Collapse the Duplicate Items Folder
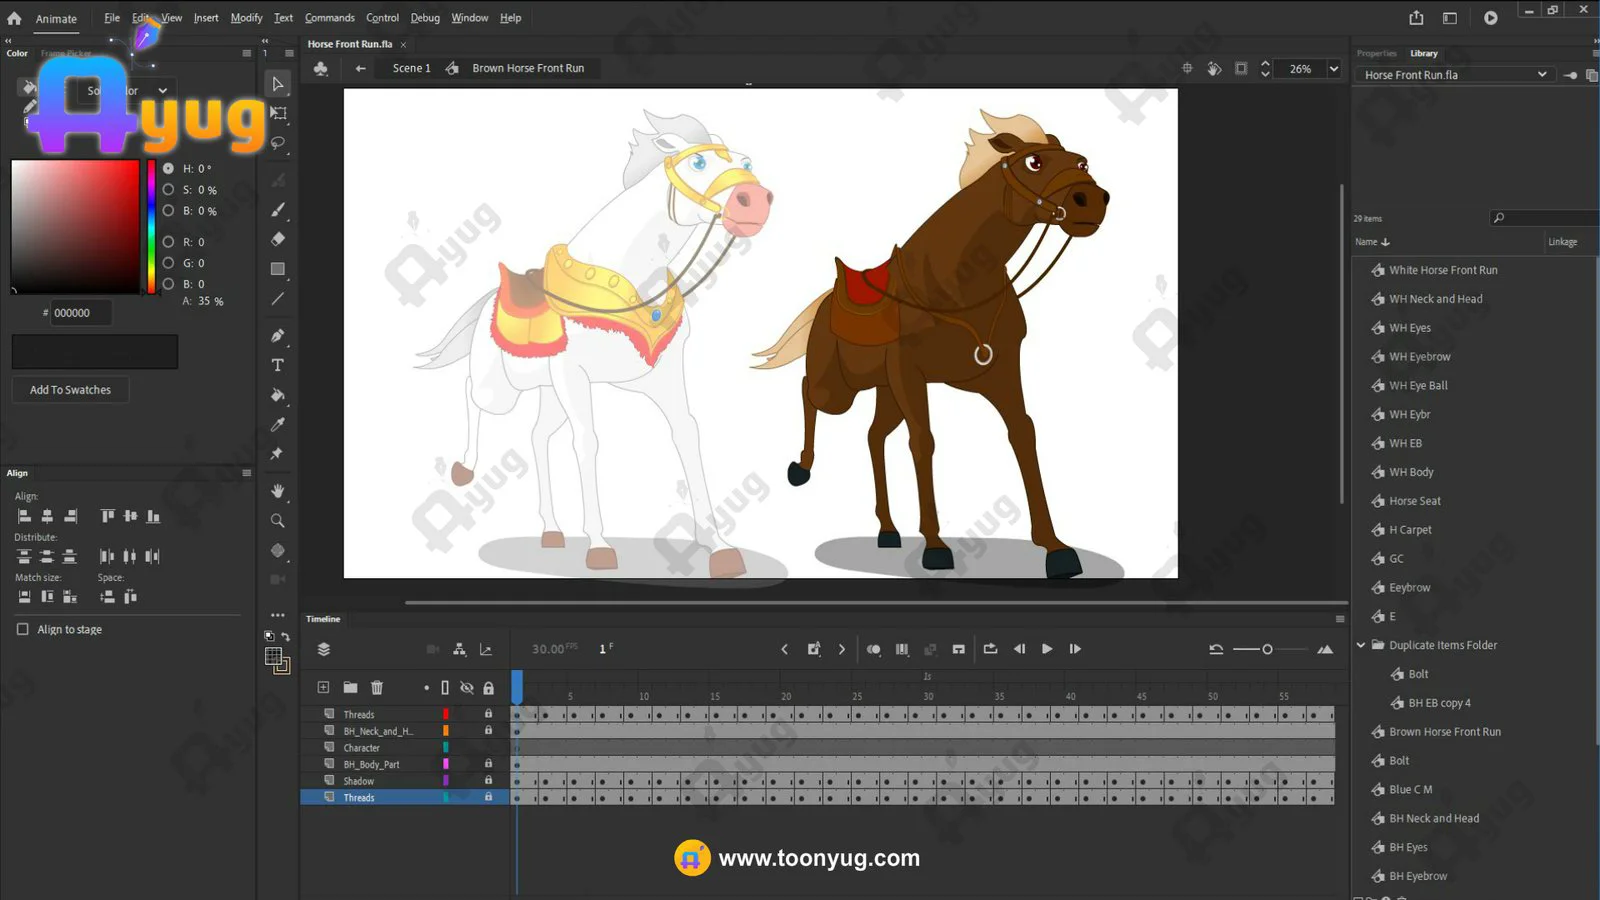 pyautogui.click(x=1361, y=645)
